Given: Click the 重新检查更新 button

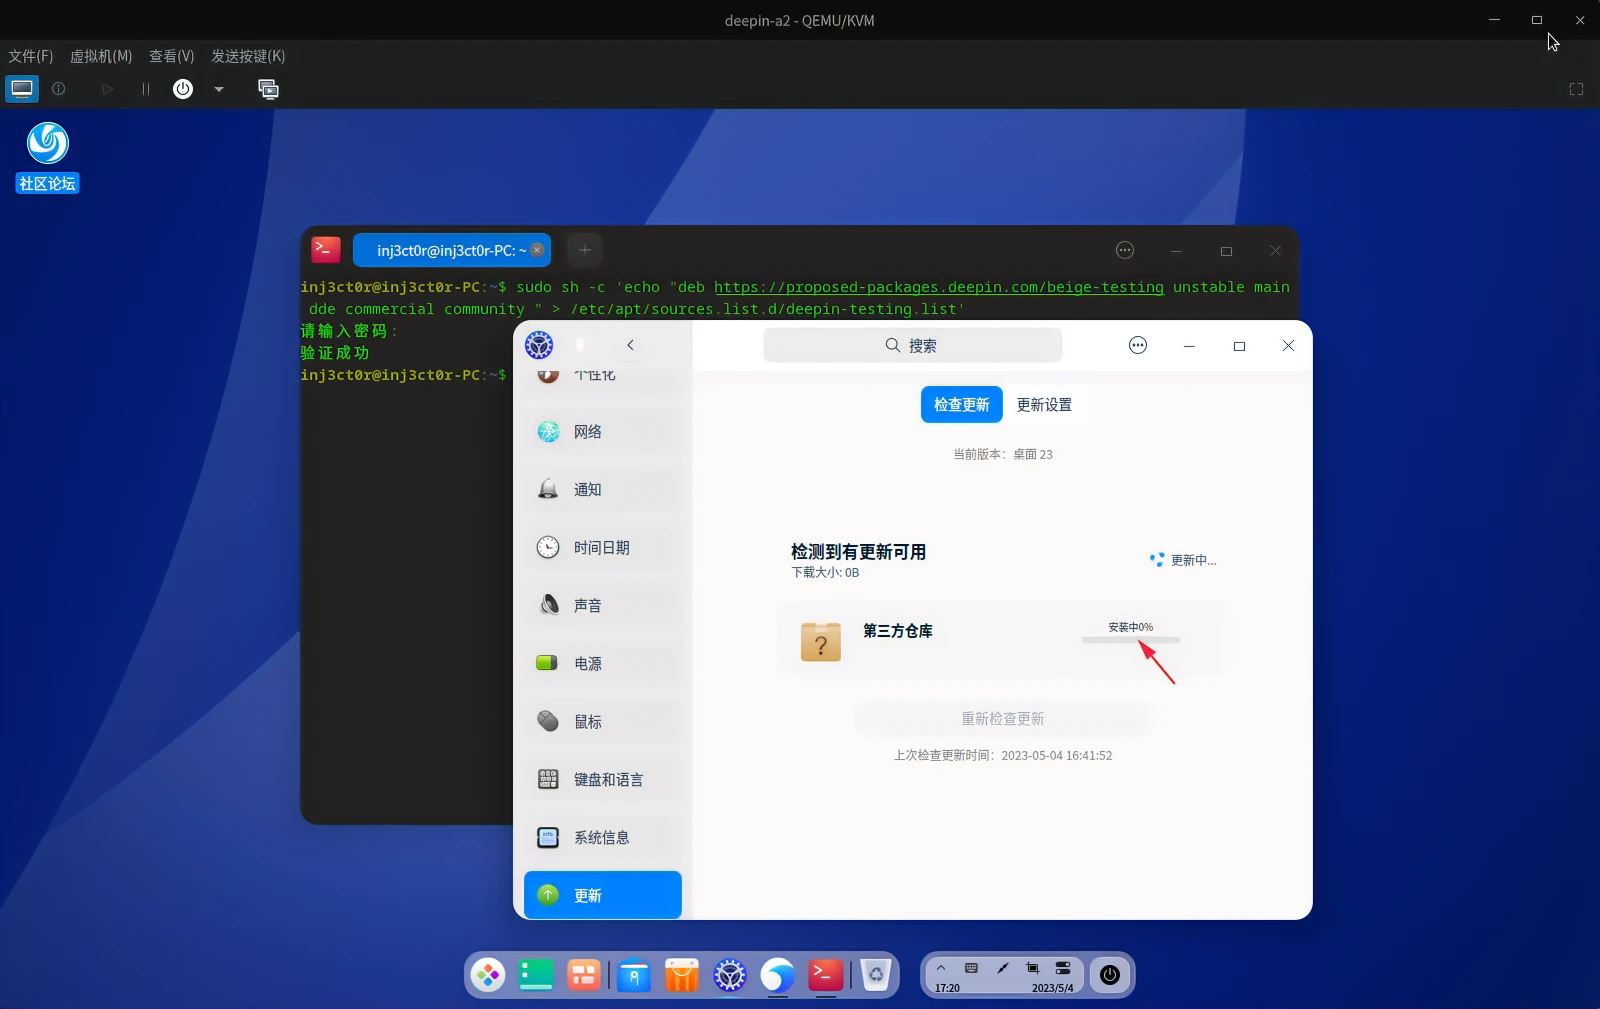Looking at the screenshot, I should click(1003, 717).
